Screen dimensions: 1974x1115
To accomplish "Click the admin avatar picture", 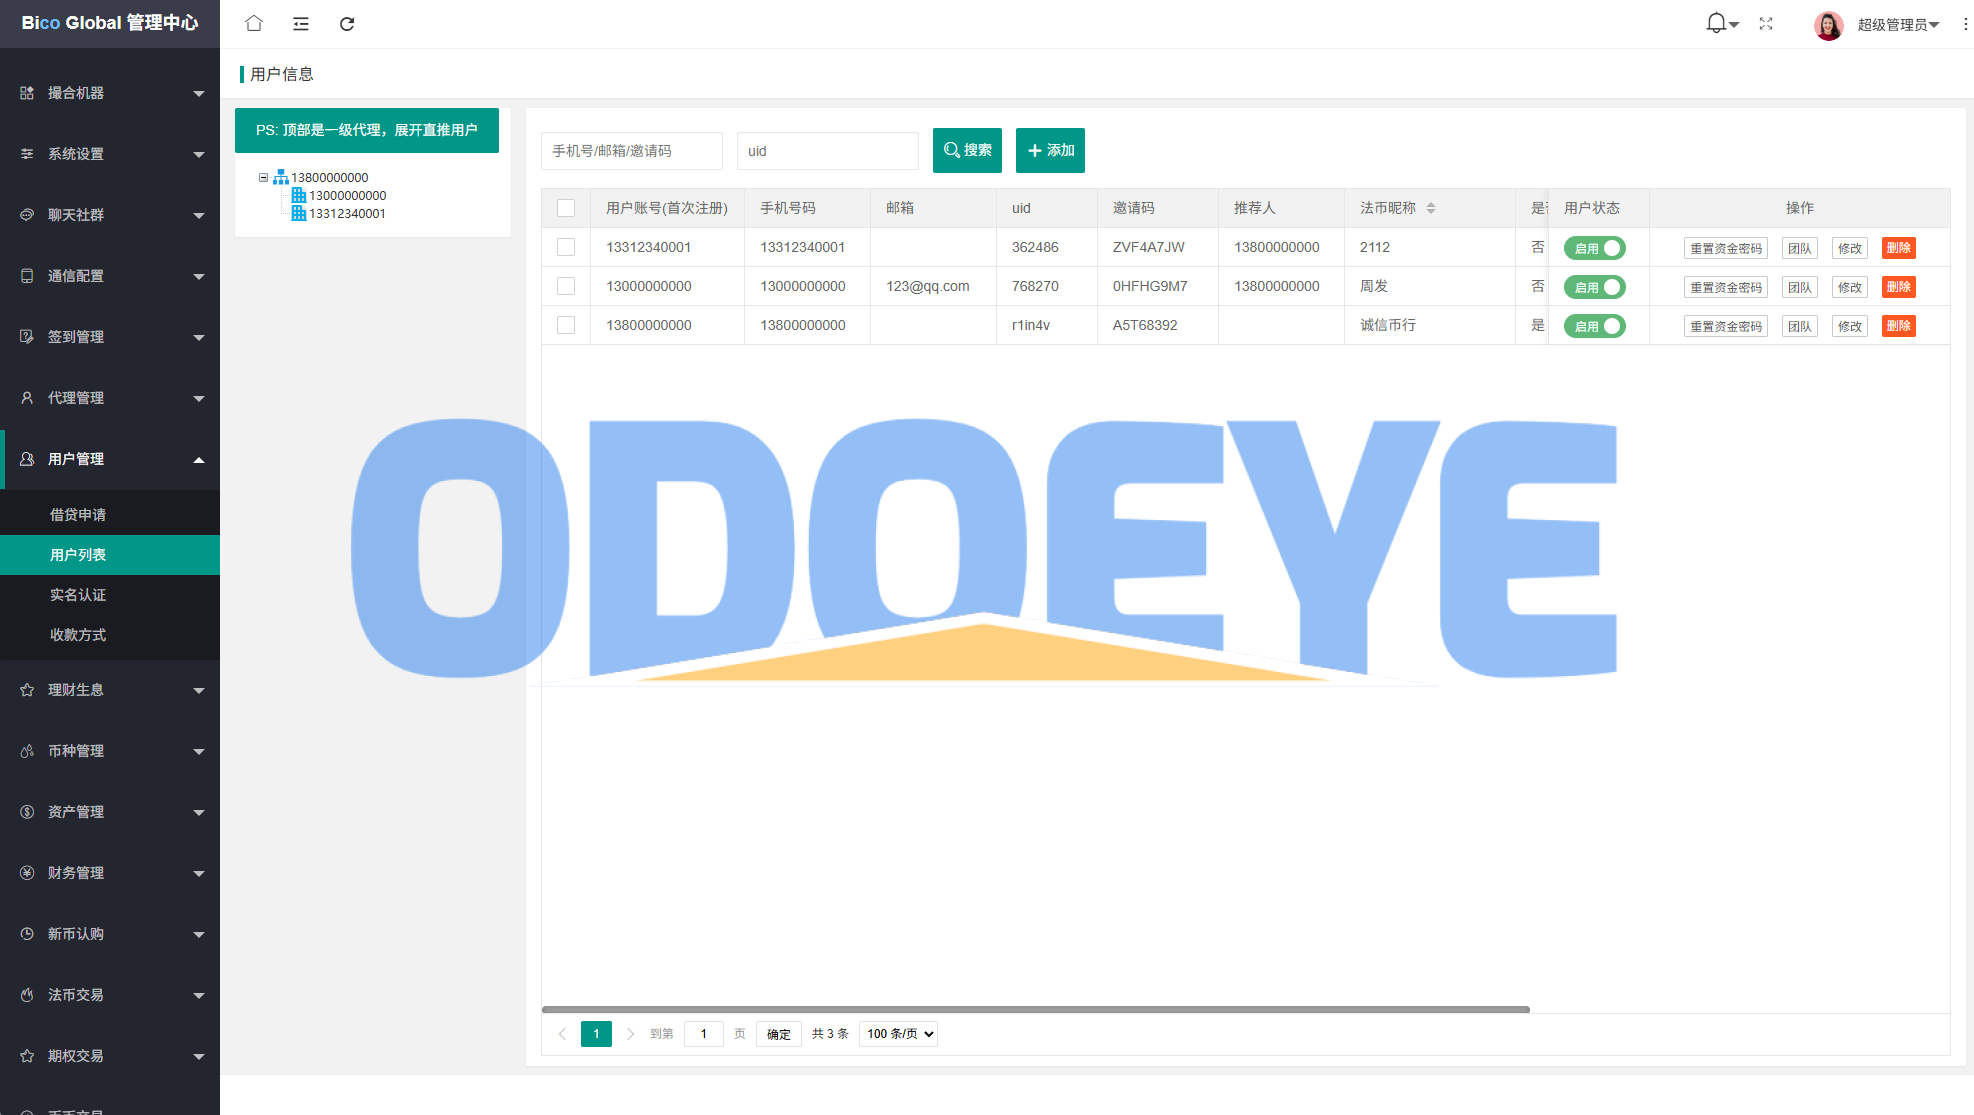I will [x=1828, y=24].
